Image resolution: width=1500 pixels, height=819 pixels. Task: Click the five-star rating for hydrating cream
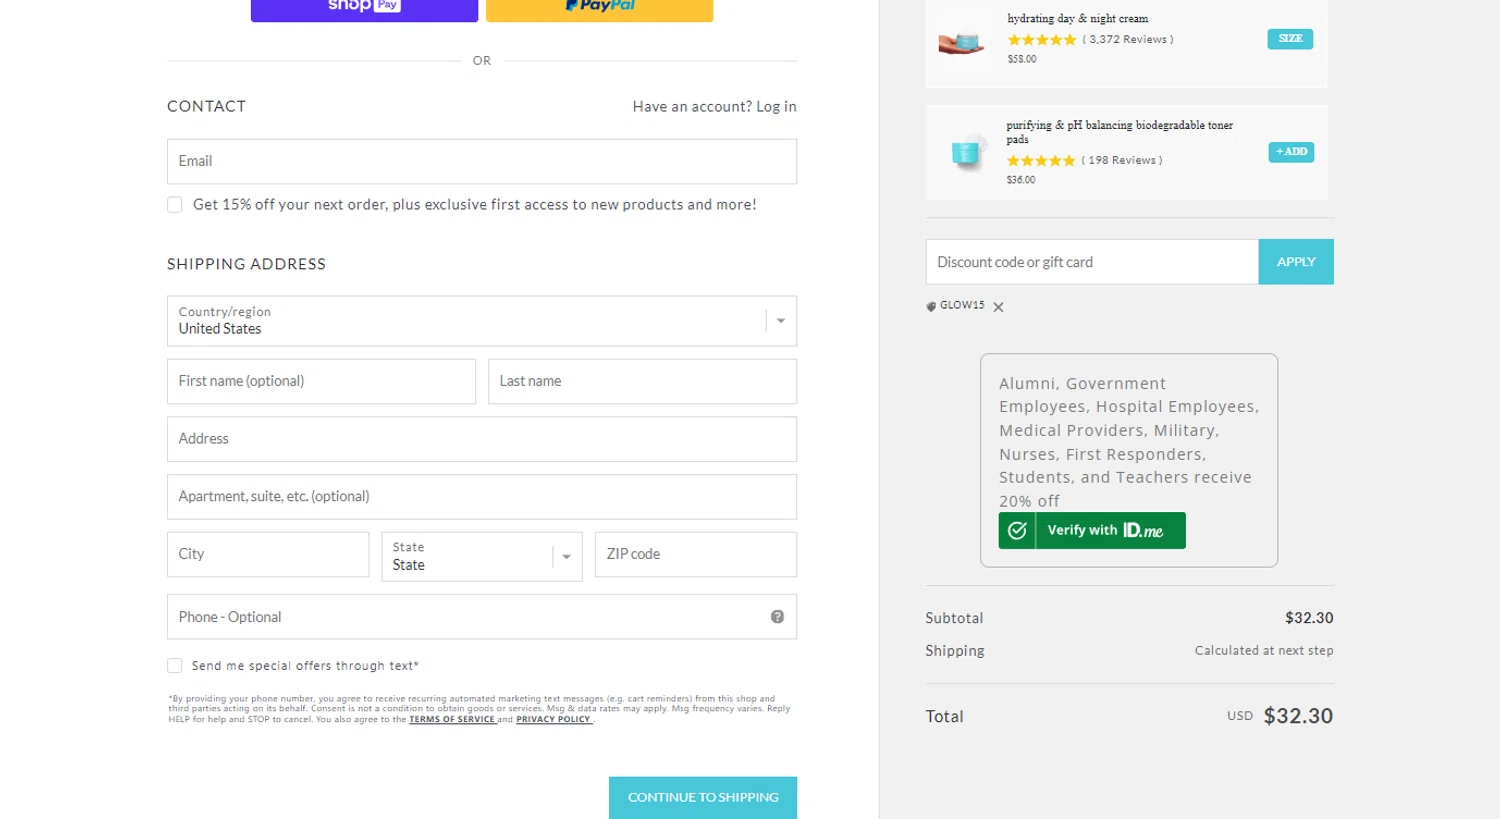pyautogui.click(x=1041, y=40)
